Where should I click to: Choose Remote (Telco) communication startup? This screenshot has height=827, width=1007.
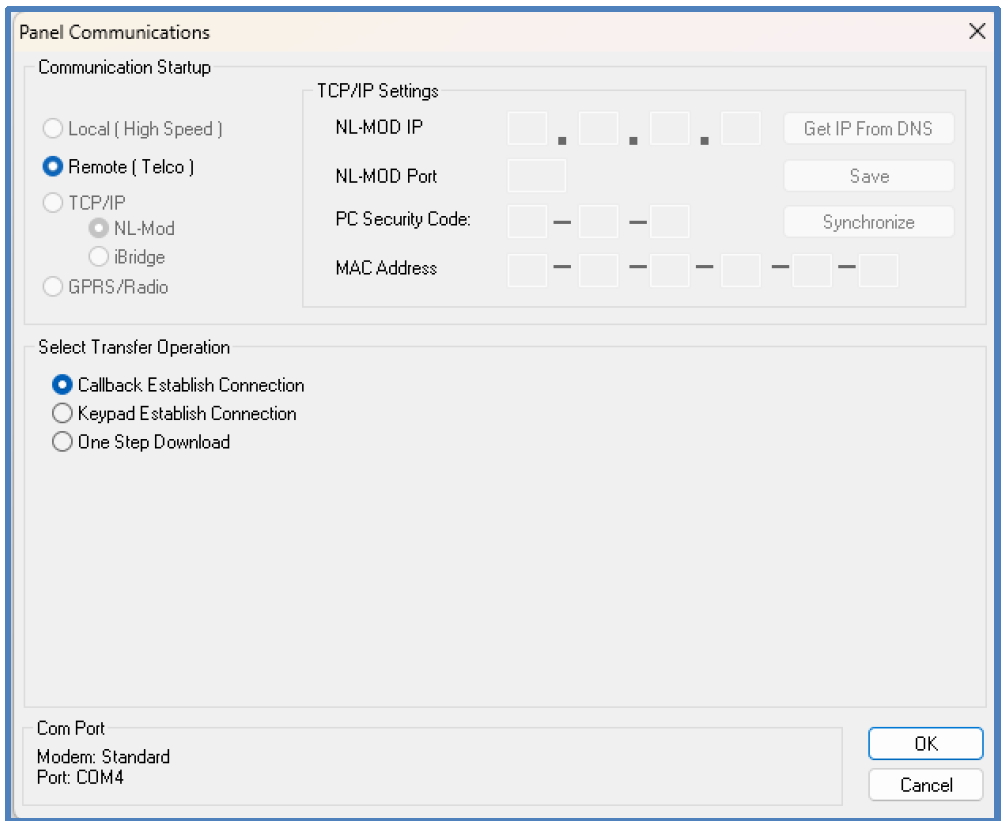click(52, 167)
